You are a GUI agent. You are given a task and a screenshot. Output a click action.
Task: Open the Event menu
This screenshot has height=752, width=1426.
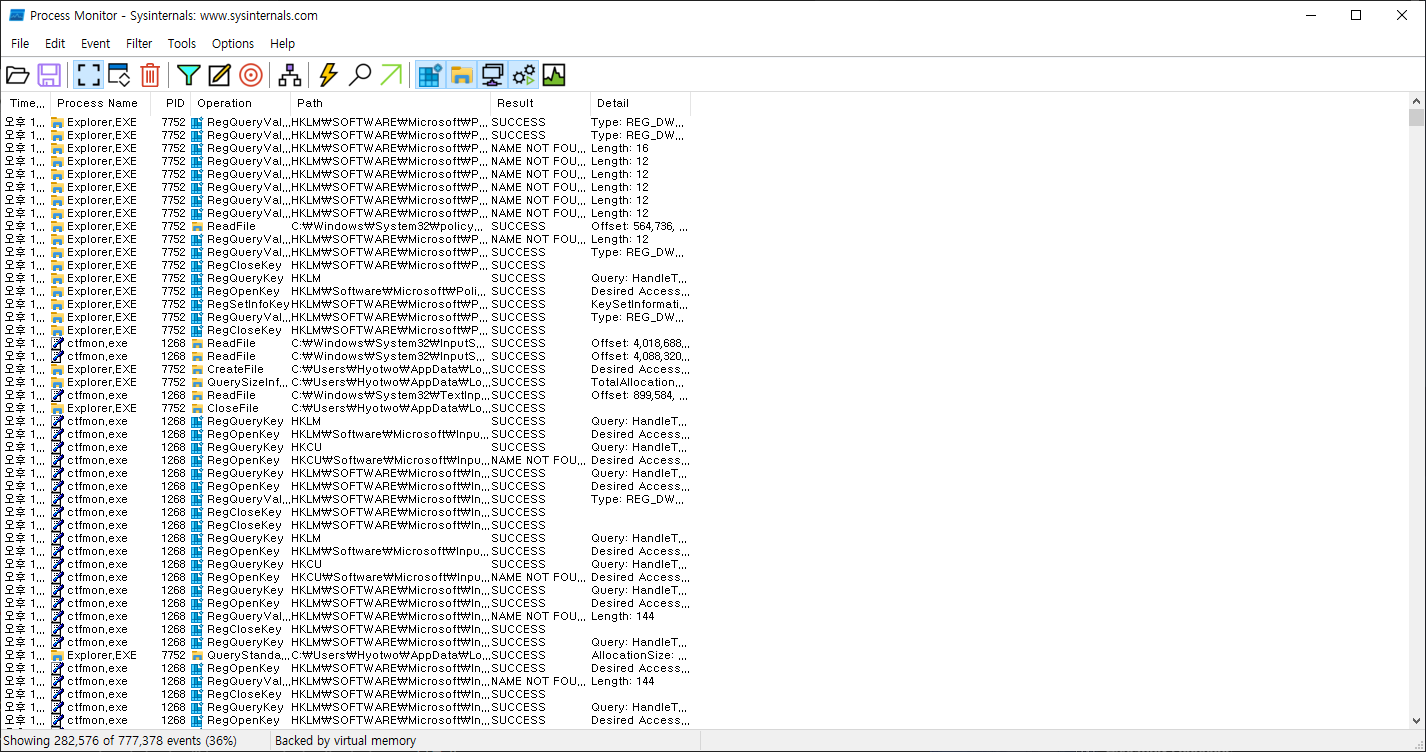pyautogui.click(x=96, y=43)
